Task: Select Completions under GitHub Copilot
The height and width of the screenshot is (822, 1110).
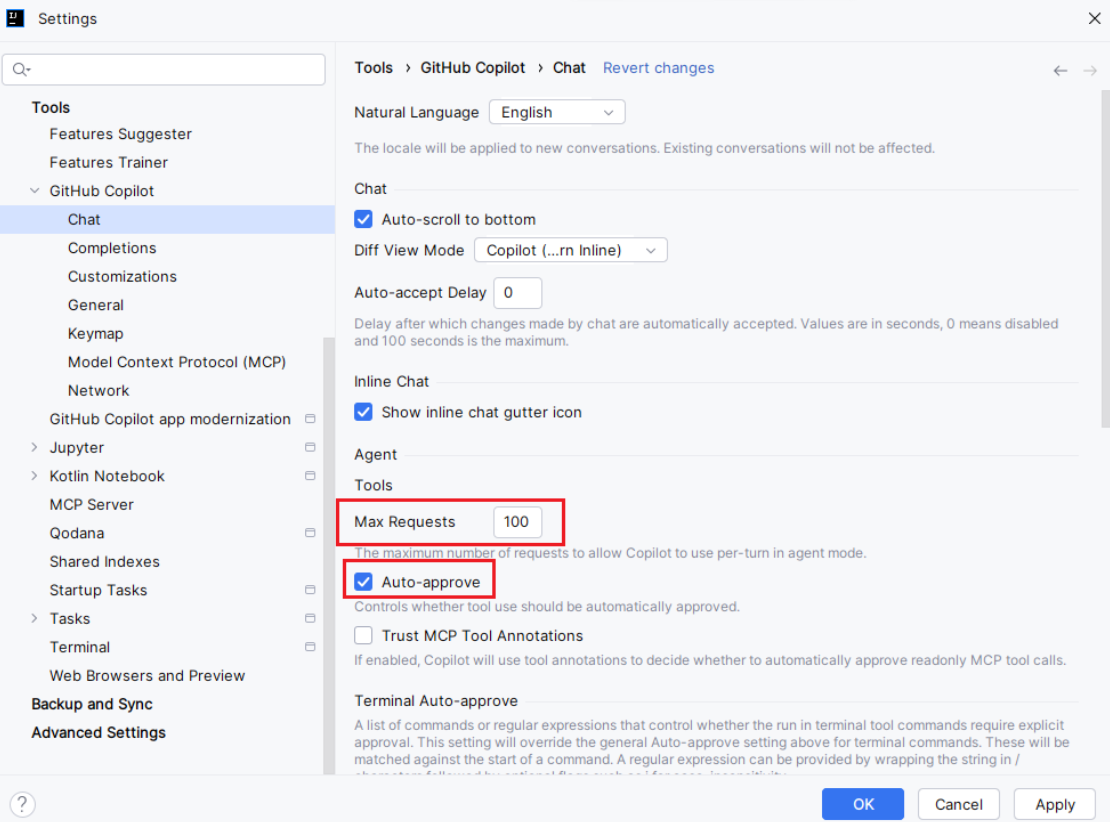Action: point(112,248)
